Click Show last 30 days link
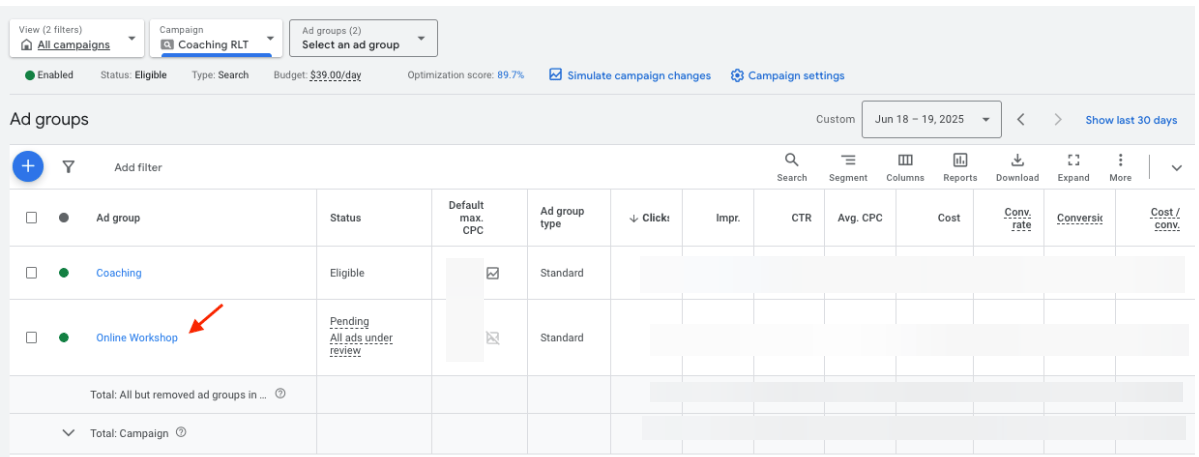The image size is (1199, 457). point(1131,120)
